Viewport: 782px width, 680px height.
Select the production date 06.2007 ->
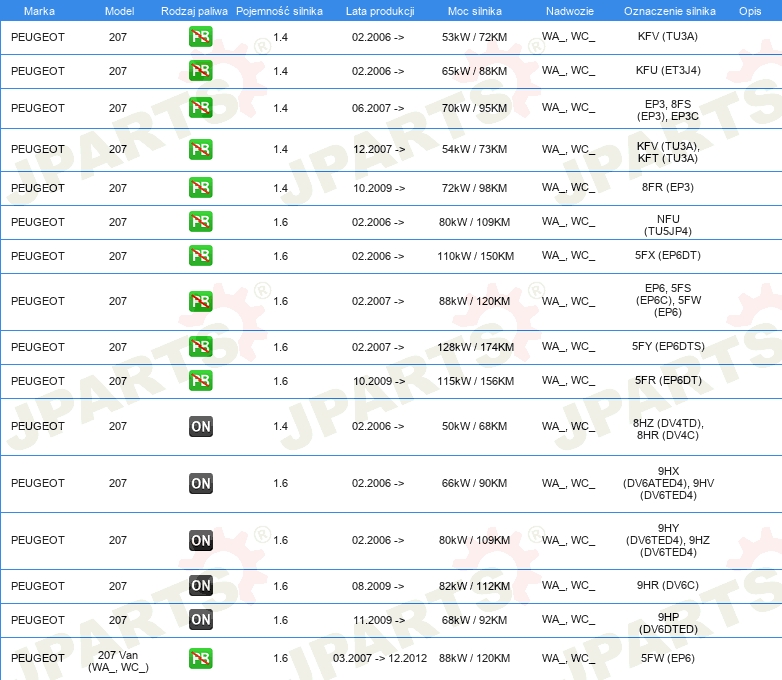pos(378,108)
